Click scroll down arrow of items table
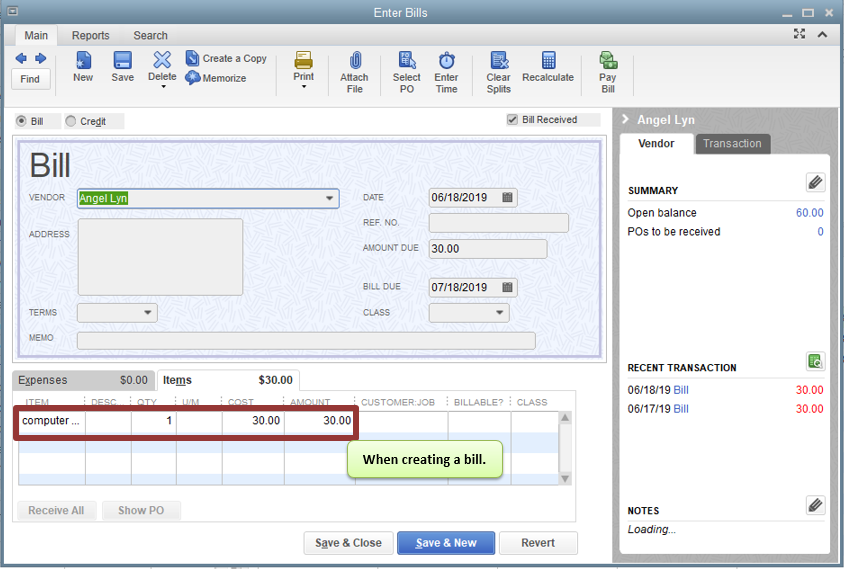Image resolution: width=844 pixels, height=569 pixels. [565, 479]
